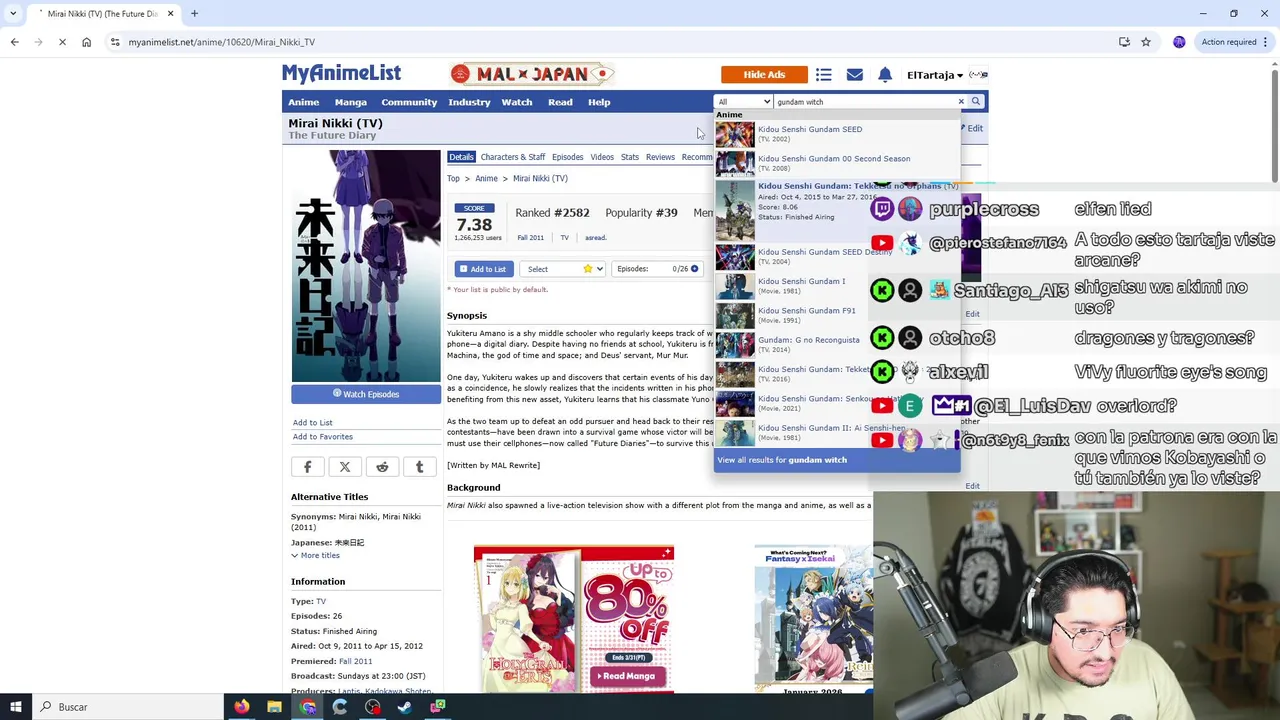Screen dimensions: 1280x720
Task: Open the Anime navigation menu
Action: [x=304, y=102]
